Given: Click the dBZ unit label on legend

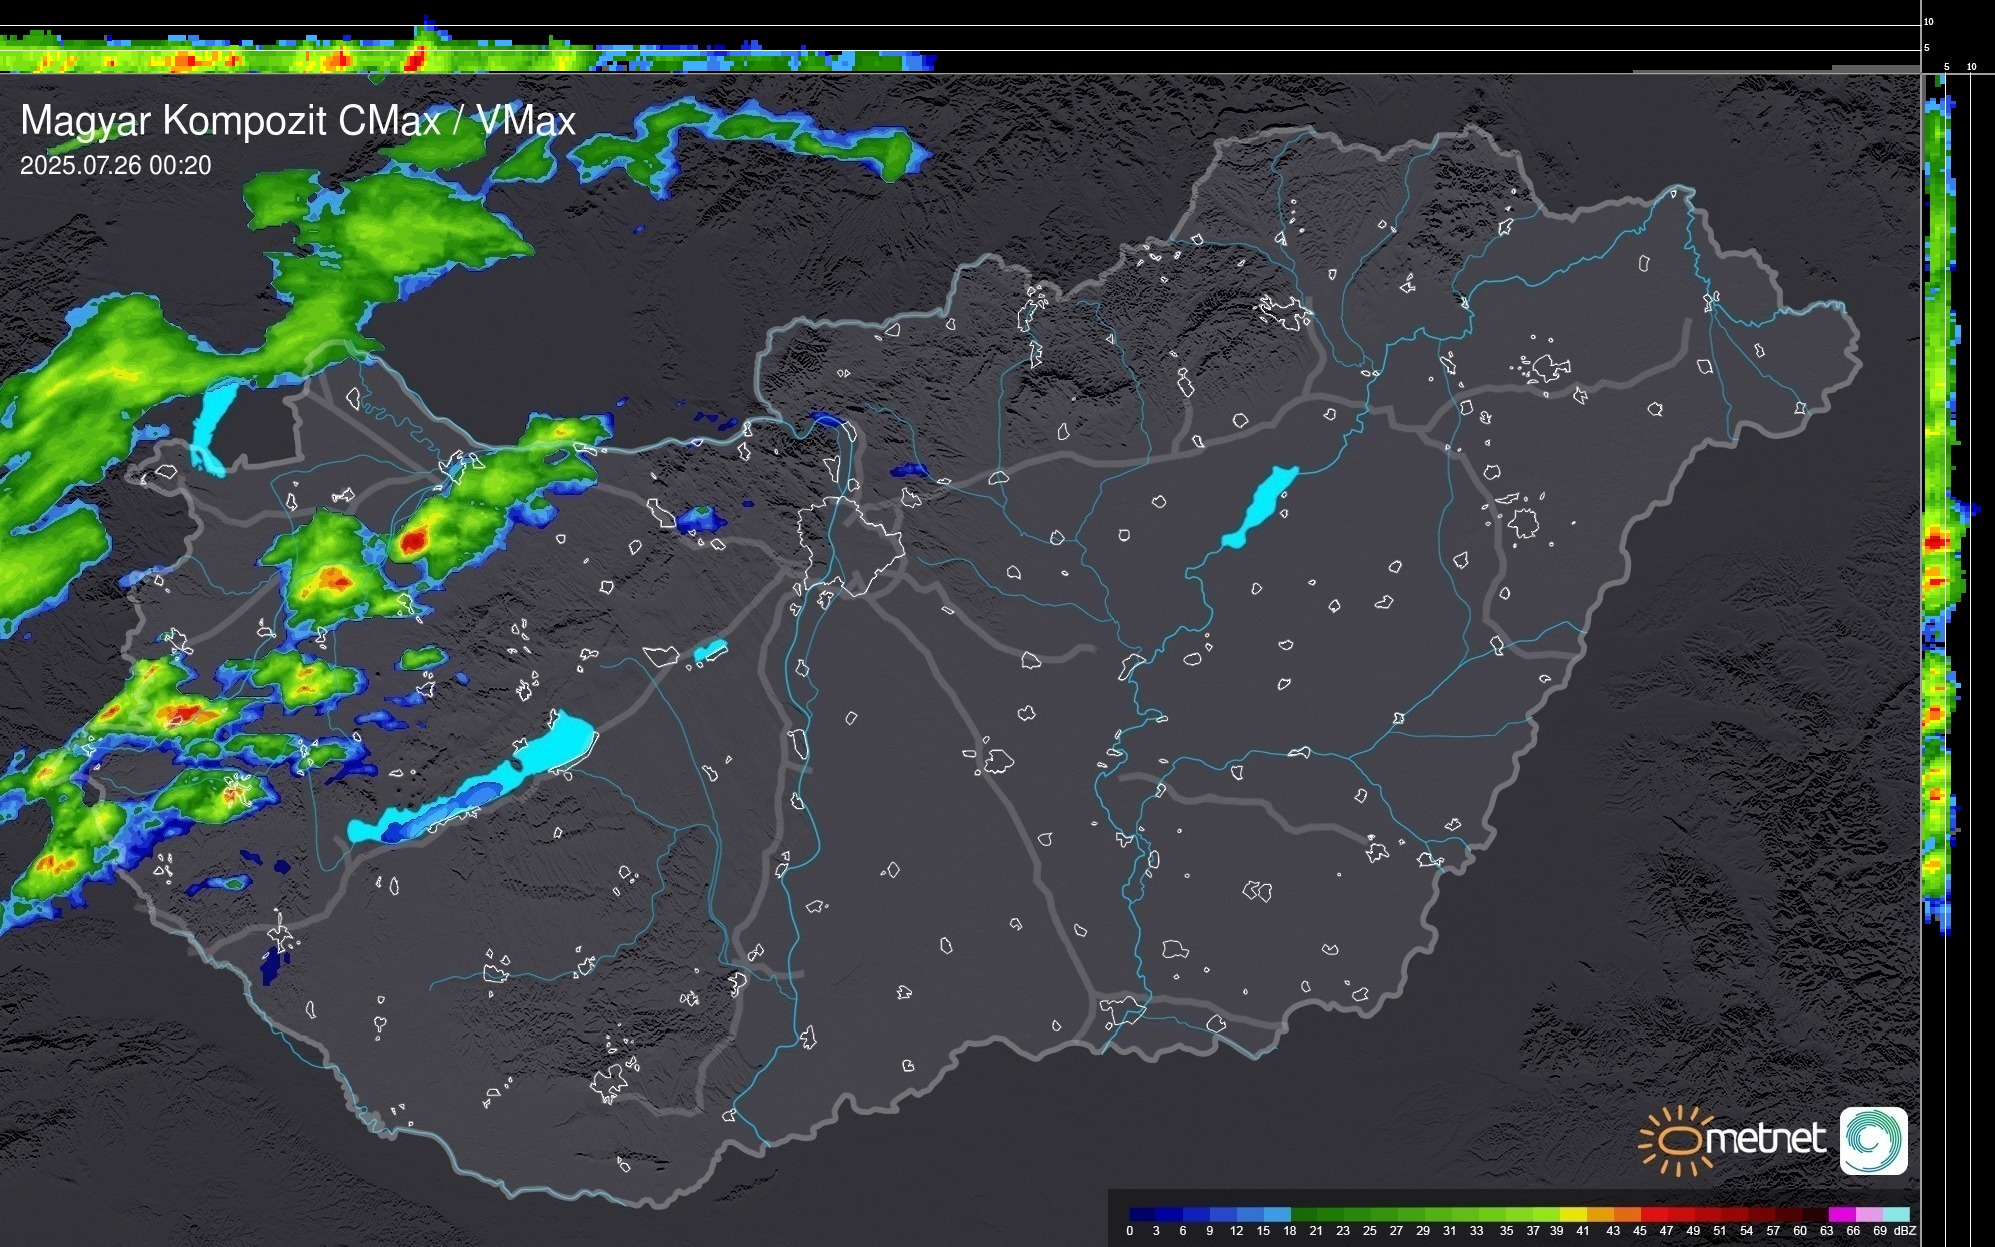Looking at the screenshot, I should pos(1906,1231).
